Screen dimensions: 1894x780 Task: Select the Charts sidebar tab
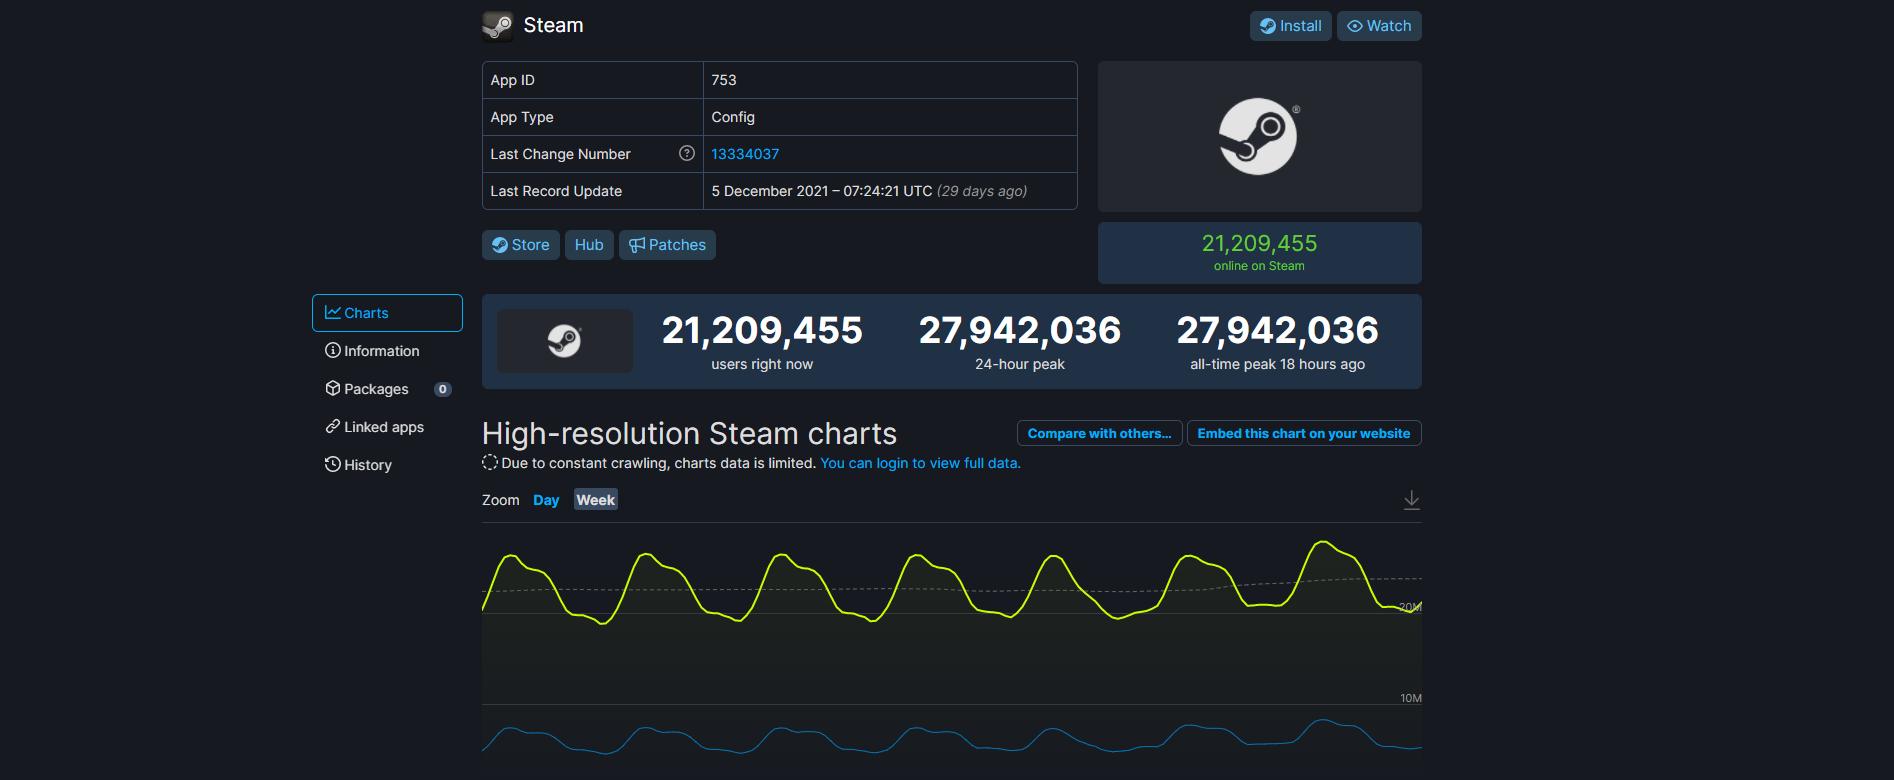point(387,313)
